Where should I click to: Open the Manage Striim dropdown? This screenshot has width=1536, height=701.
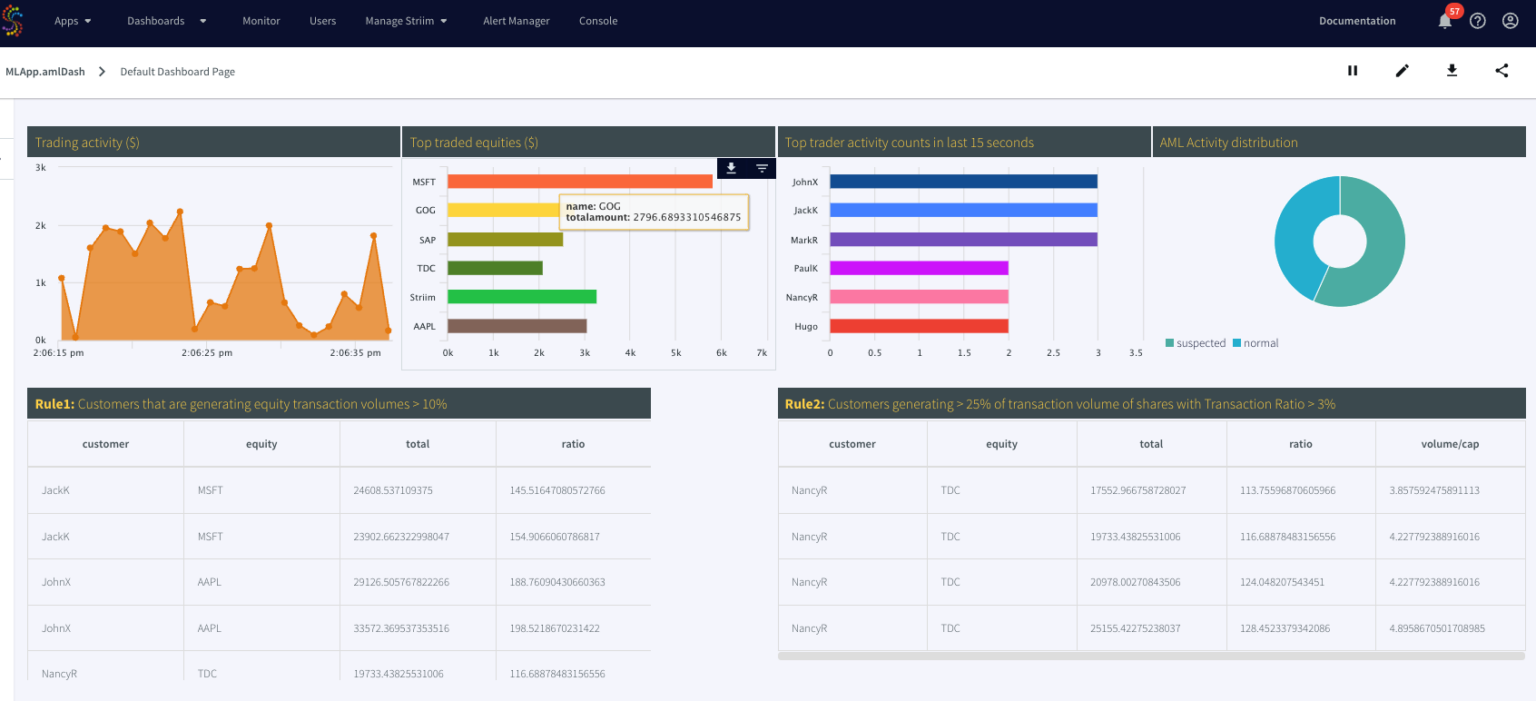[x=406, y=21]
